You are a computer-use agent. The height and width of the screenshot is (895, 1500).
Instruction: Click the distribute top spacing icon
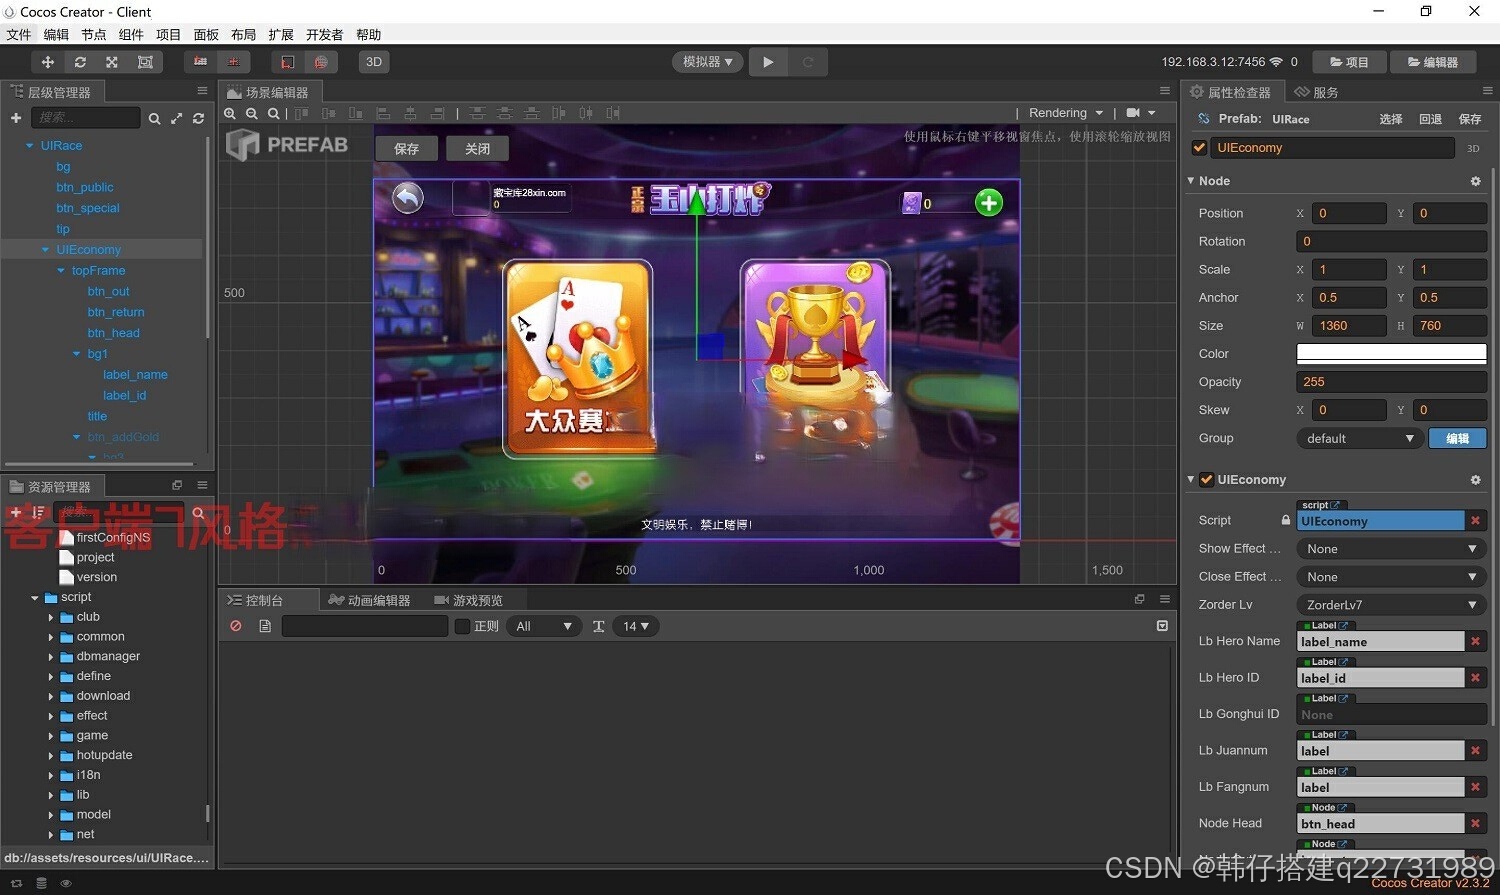pos(477,114)
